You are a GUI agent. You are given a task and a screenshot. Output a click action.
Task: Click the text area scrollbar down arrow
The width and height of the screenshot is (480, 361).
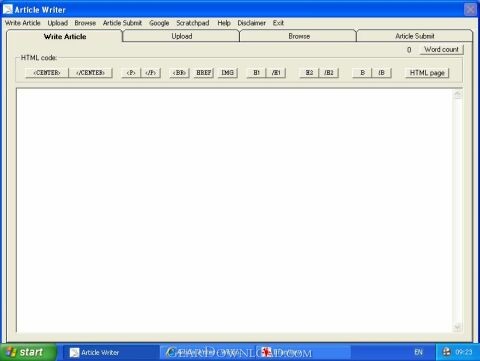coord(457,327)
